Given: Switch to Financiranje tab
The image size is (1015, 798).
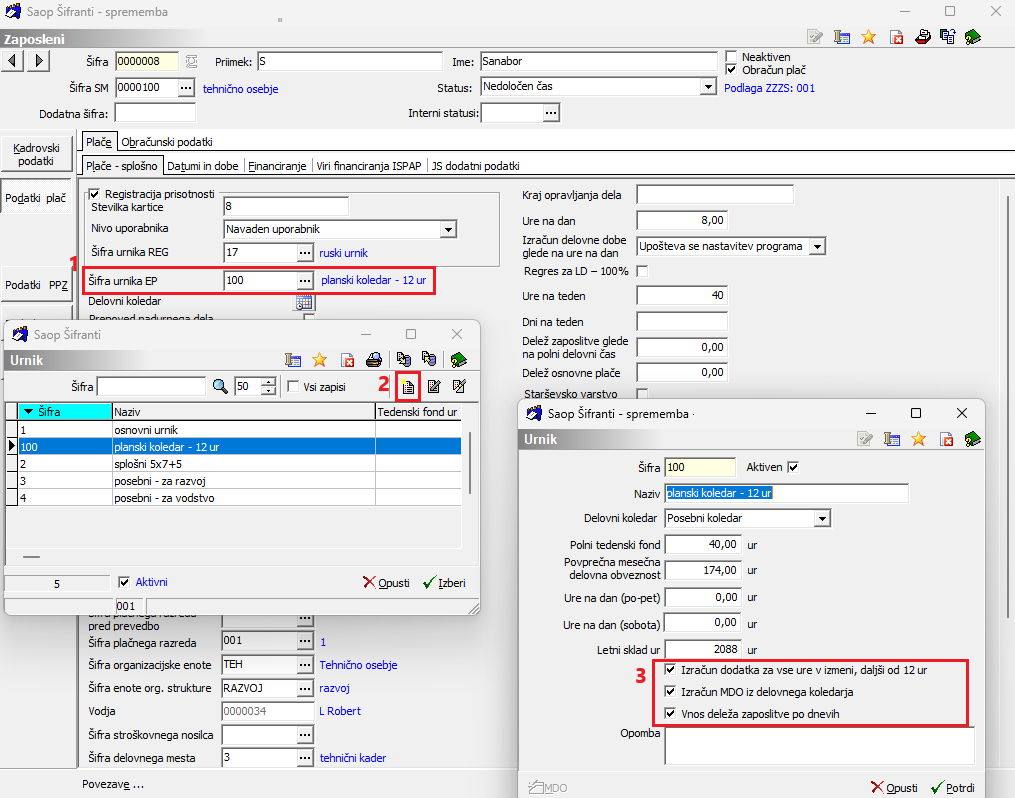Looking at the screenshot, I should (x=277, y=166).
